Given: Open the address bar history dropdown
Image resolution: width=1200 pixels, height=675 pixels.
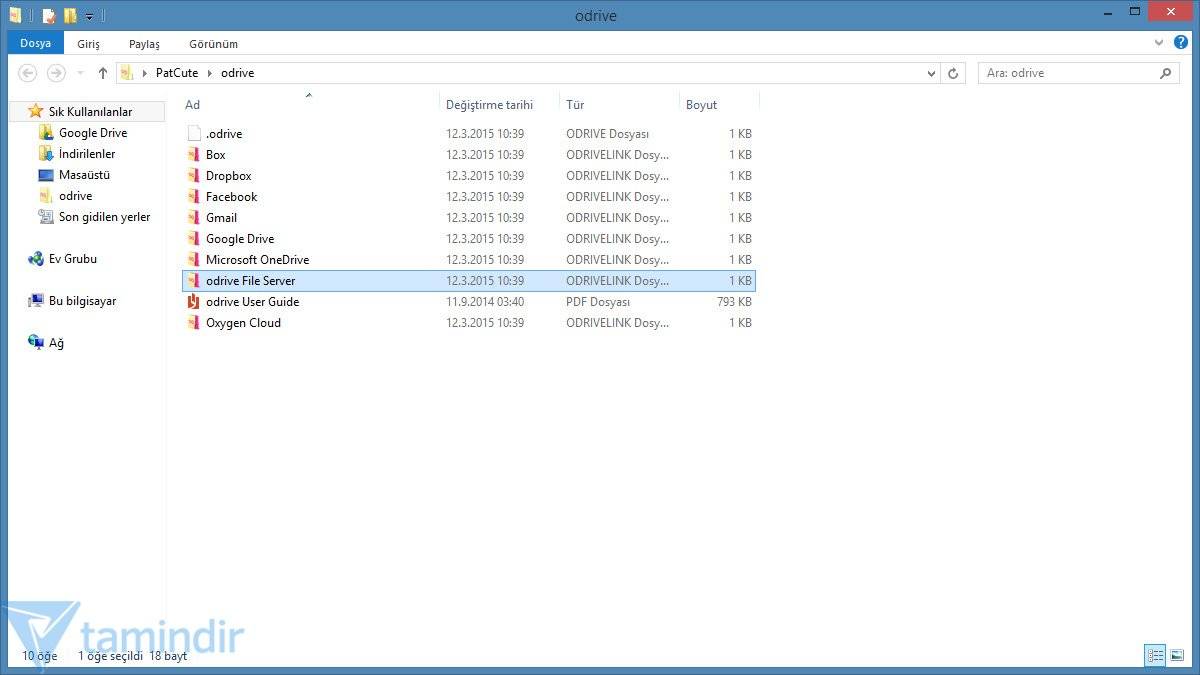Looking at the screenshot, I should pos(931,73).
